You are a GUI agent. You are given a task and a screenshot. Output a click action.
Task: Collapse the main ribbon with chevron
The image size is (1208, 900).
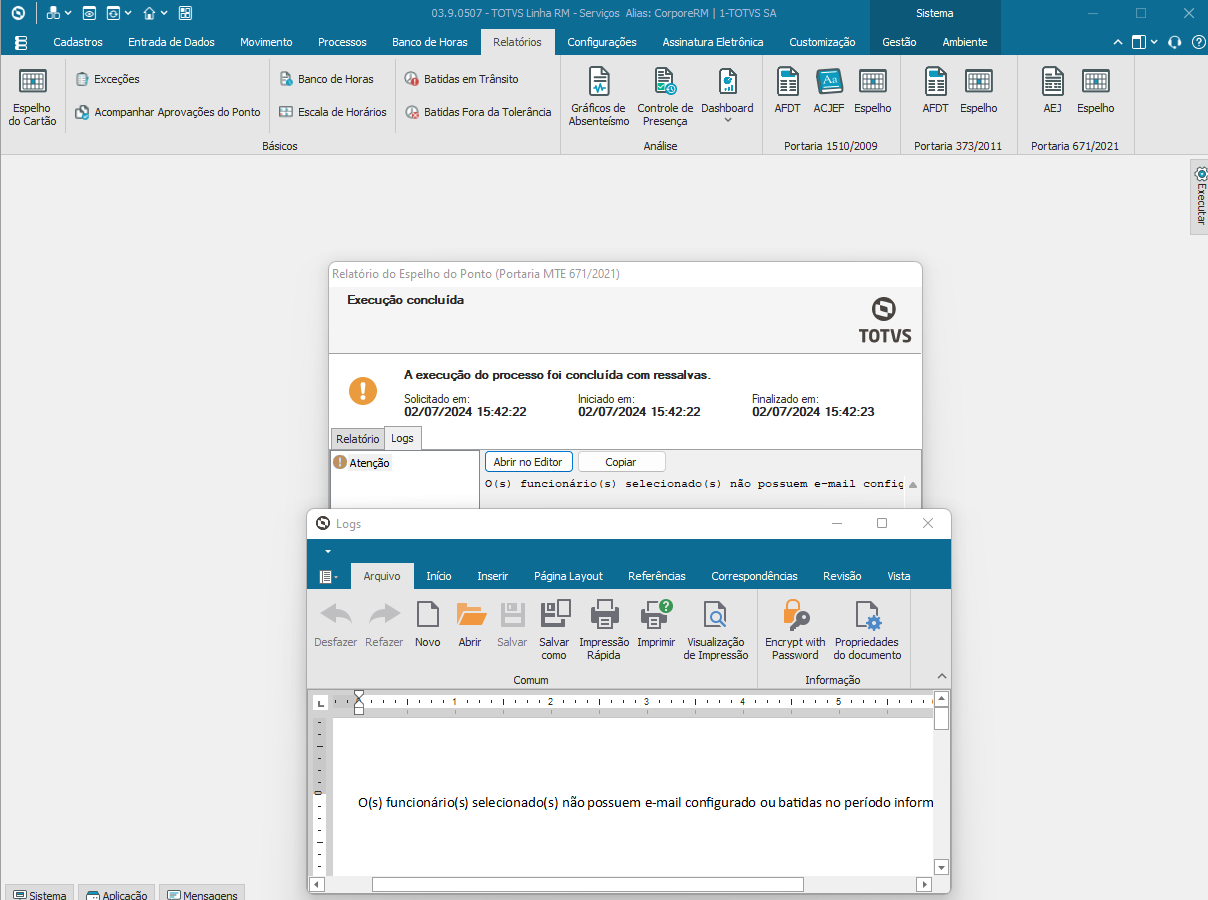point(1119,42)
